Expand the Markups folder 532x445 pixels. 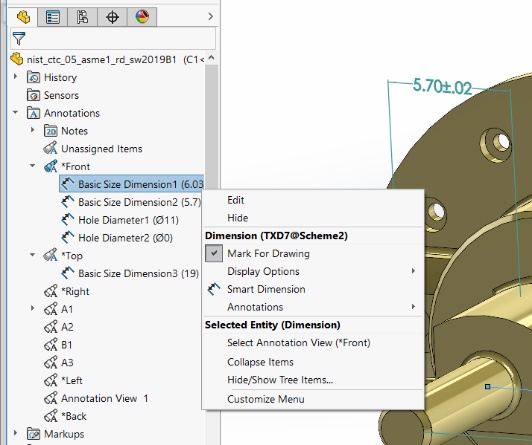tap(15, 433)
